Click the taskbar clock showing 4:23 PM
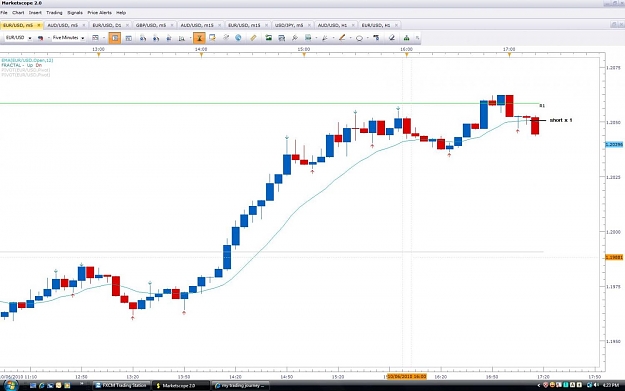The height and width of the screenshot is (391, 625). tap(610, 385)
